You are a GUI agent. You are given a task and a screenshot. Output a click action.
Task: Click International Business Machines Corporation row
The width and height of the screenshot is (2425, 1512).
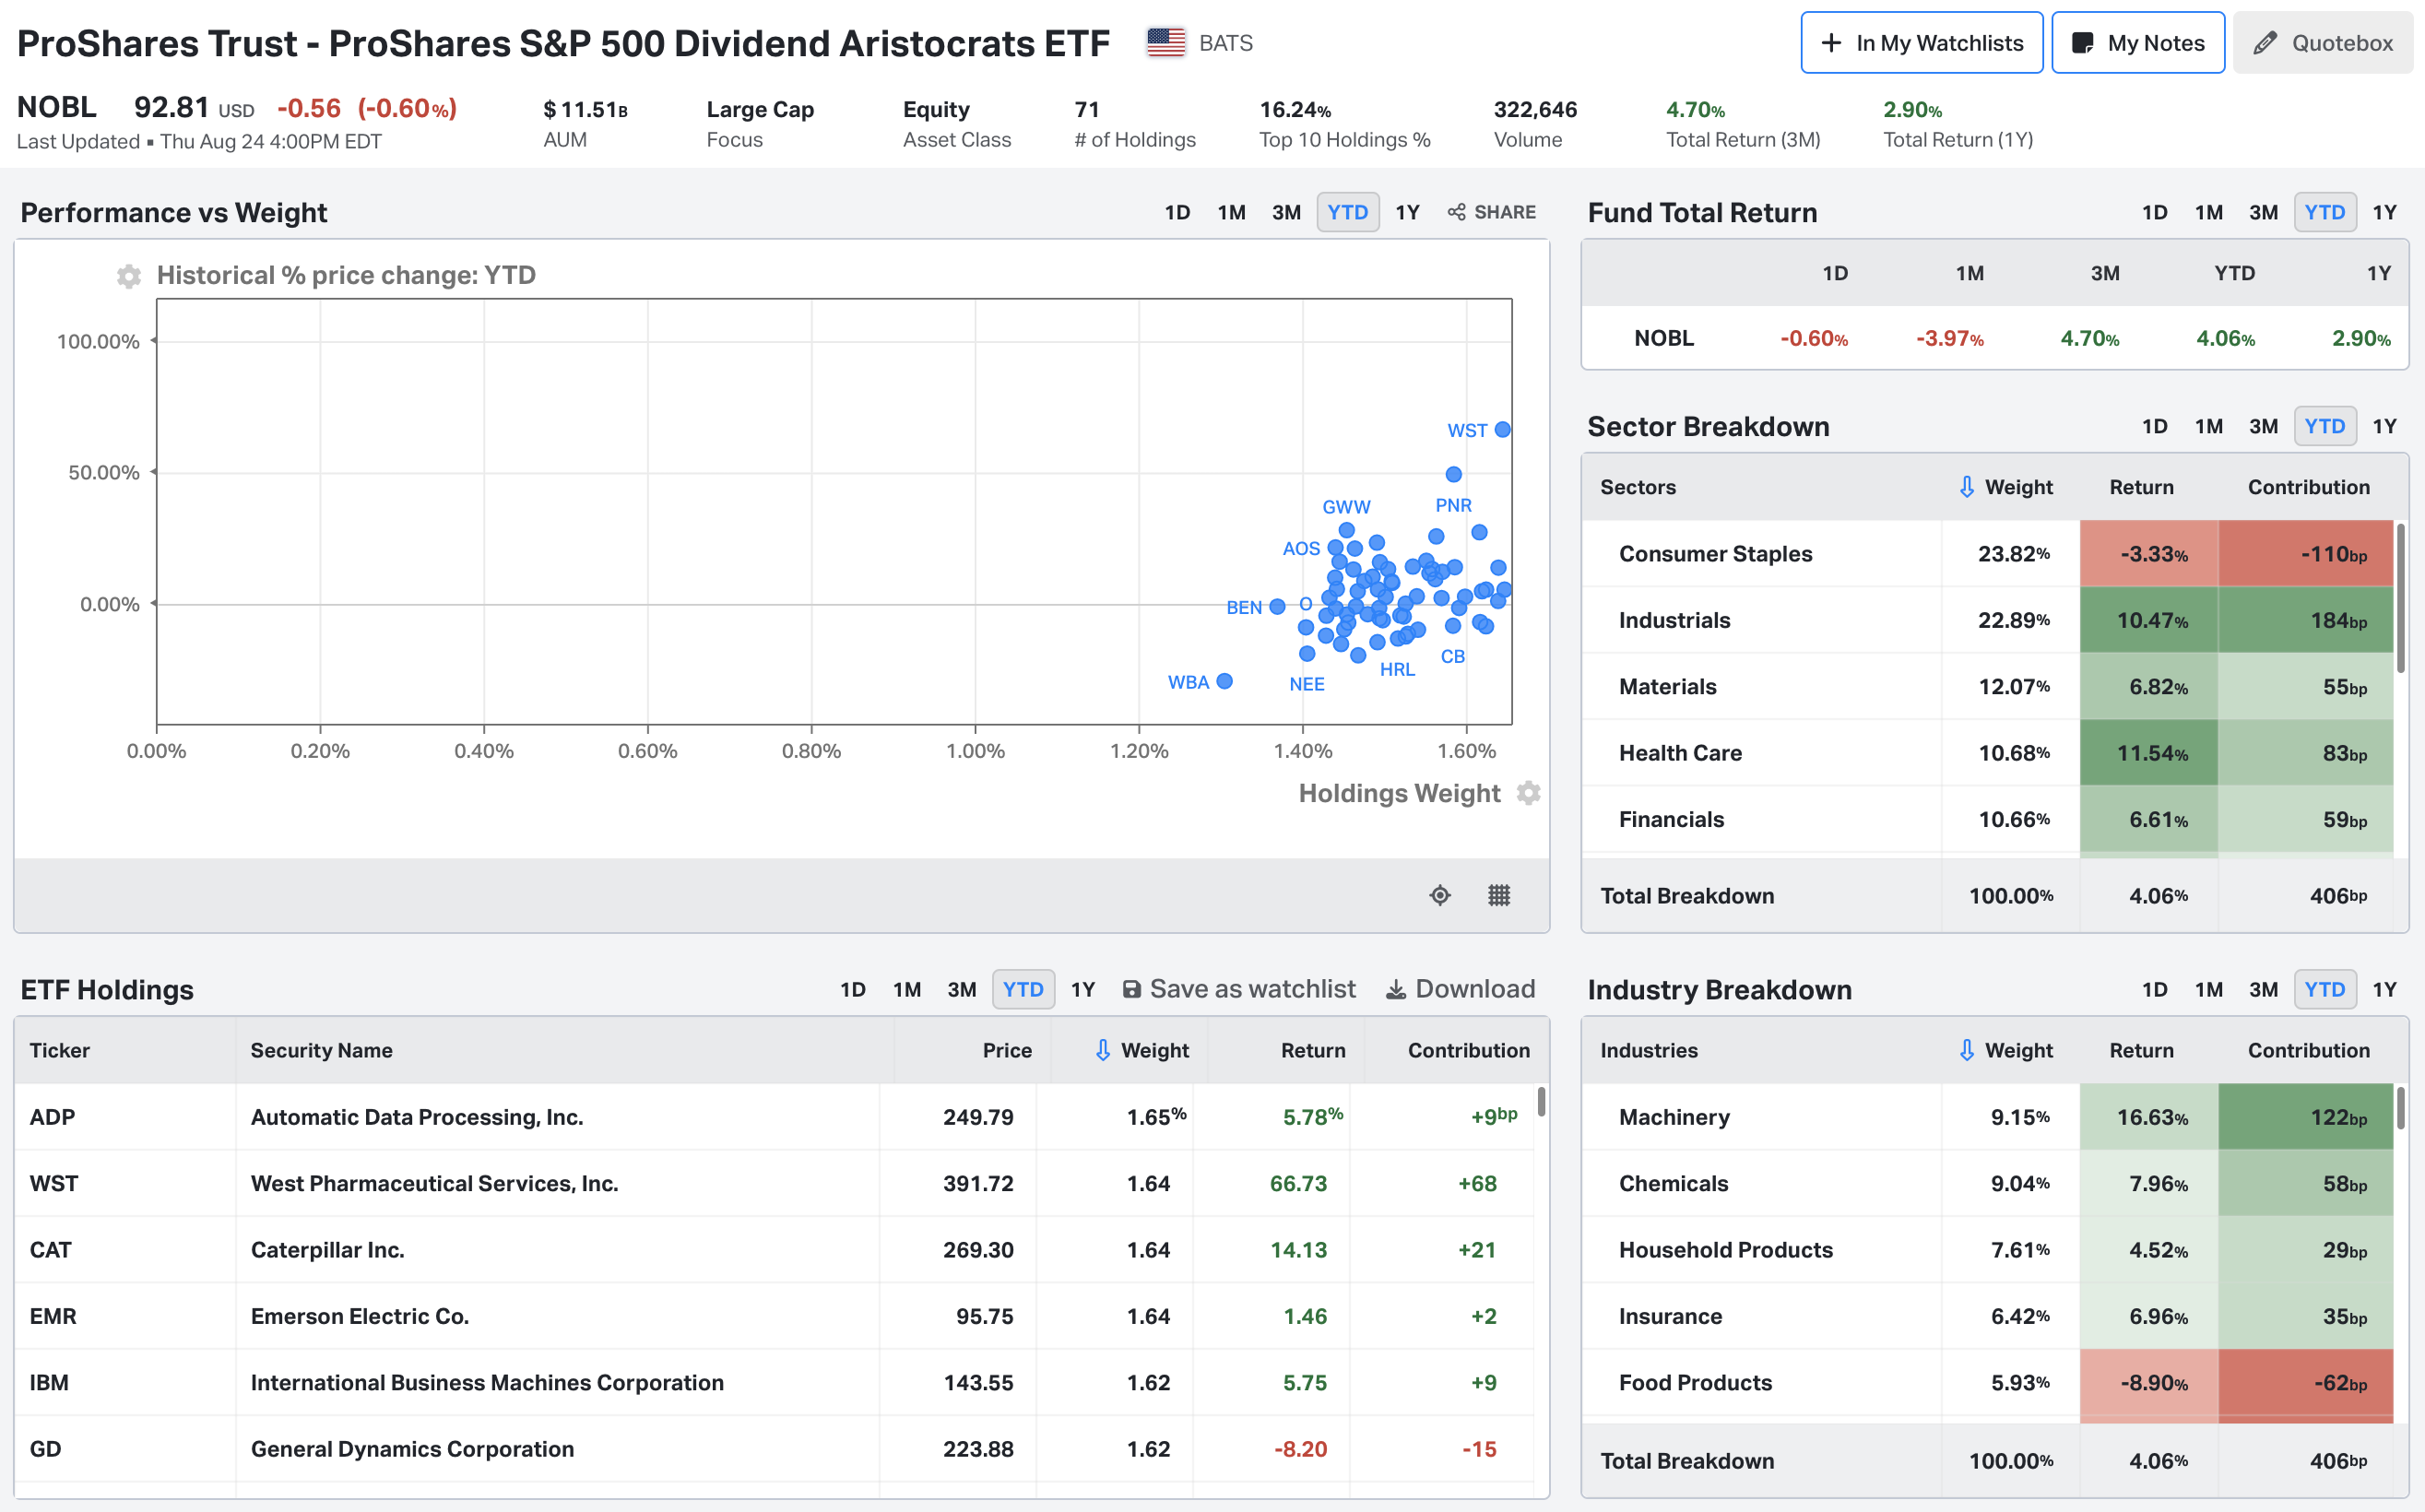pyautogui.click(x=774, y=1383)
